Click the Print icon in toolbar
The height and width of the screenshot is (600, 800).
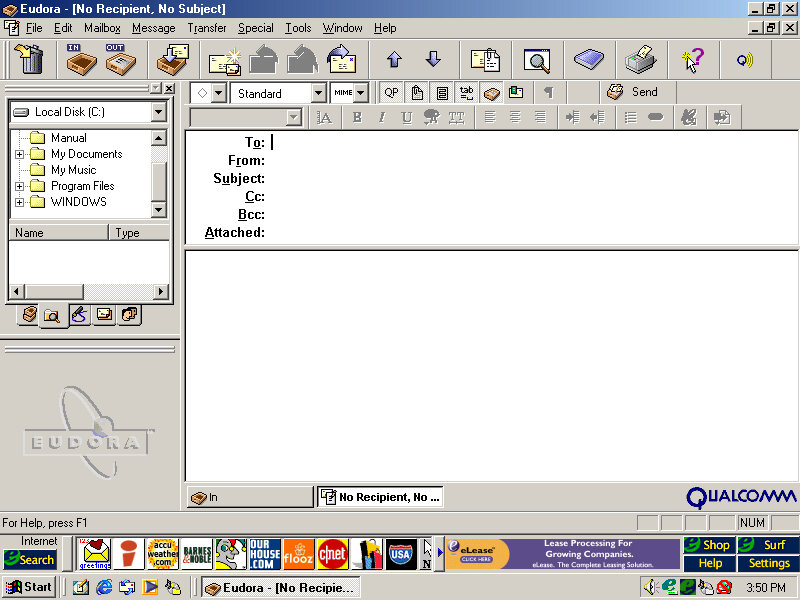pyautogui.click(x=639, y=60)
